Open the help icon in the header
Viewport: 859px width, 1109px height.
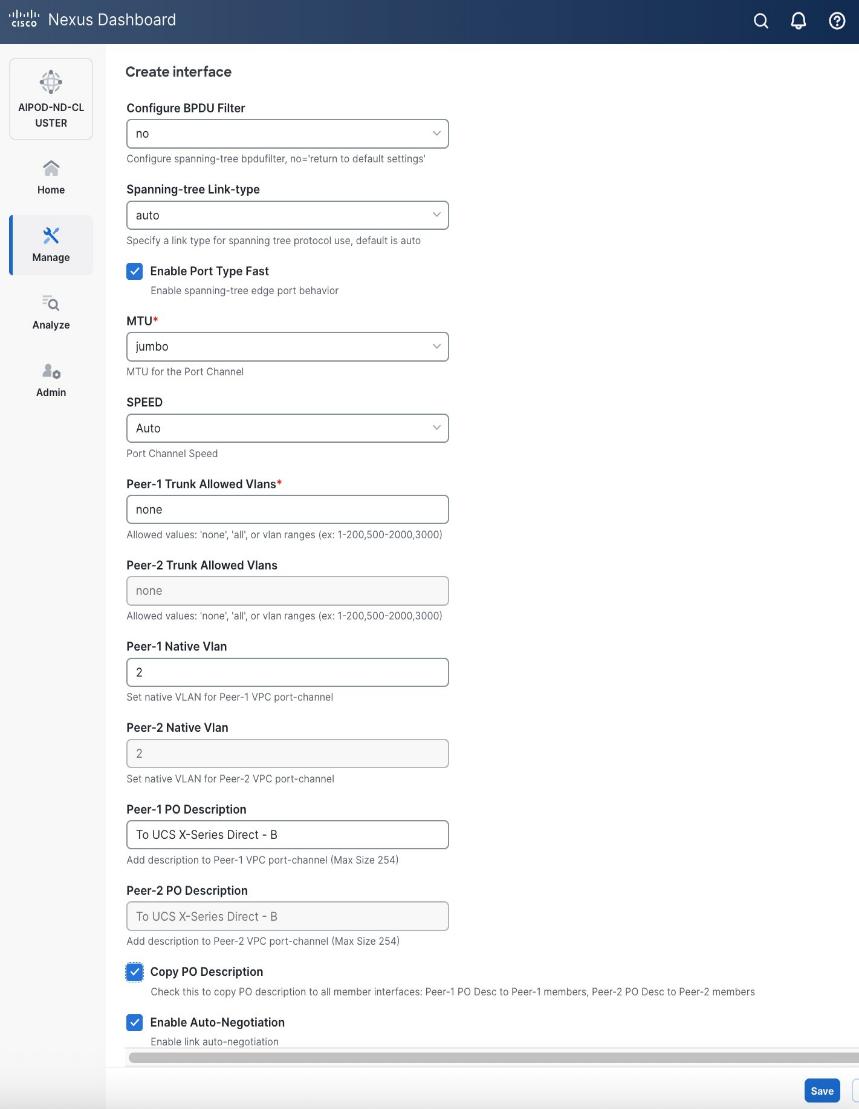(x=836, y=20)
